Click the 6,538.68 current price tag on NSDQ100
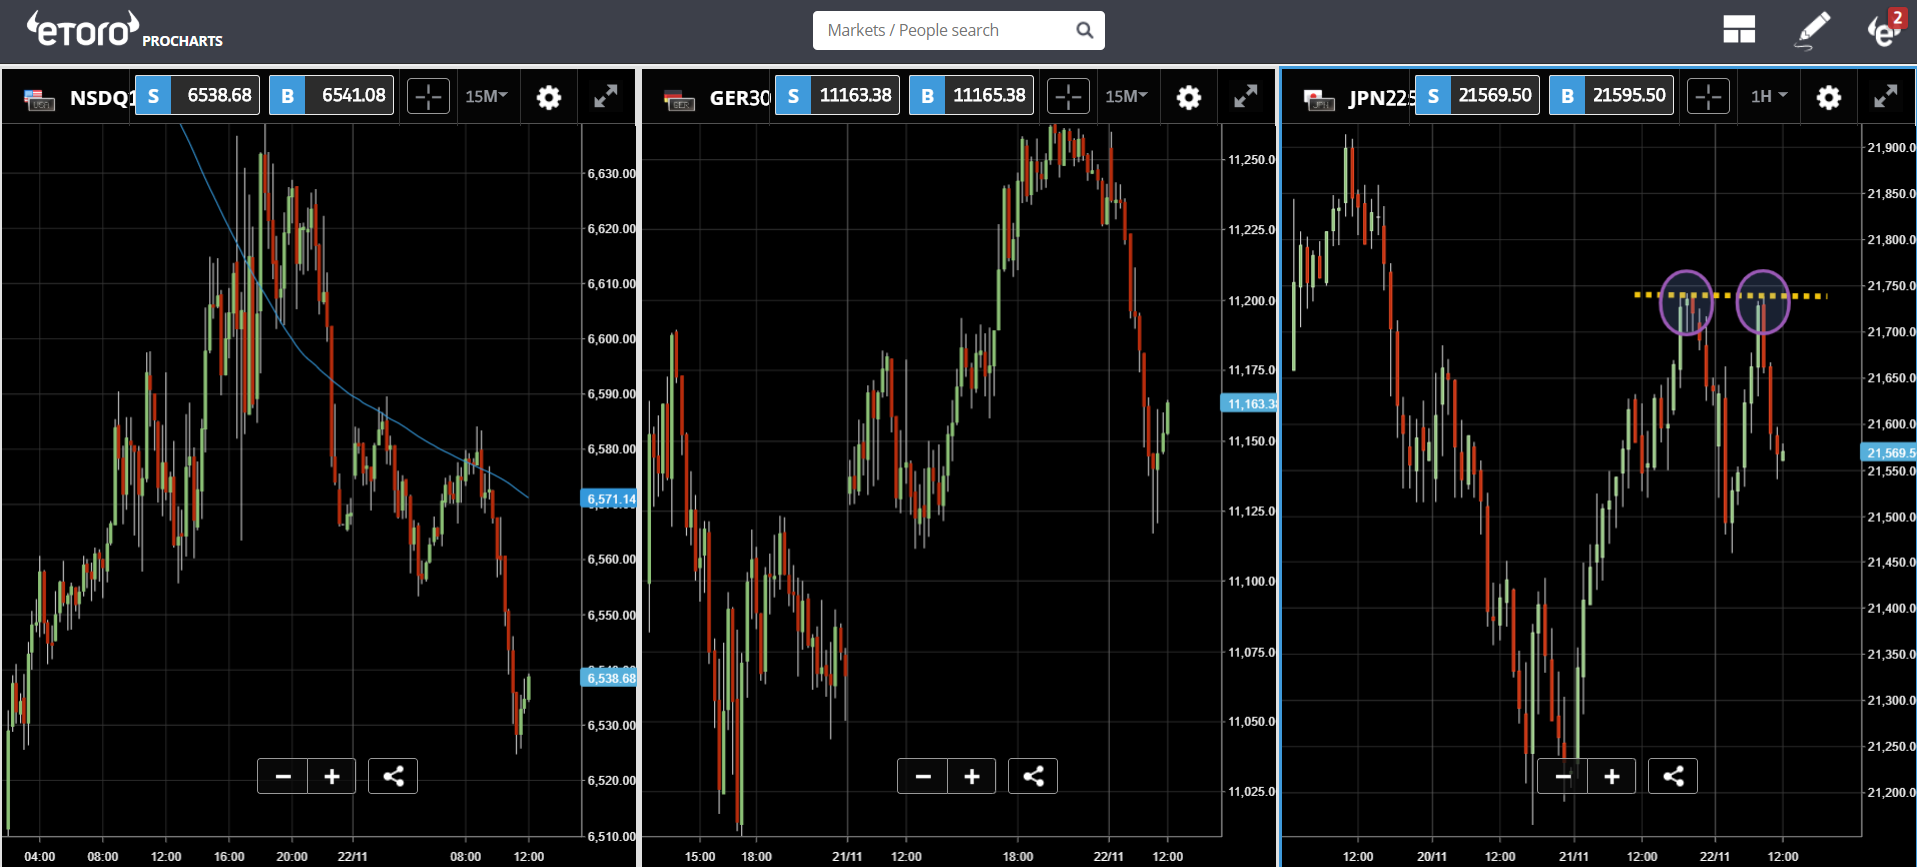Viewport: 1917px width, 867px height. 609,678
